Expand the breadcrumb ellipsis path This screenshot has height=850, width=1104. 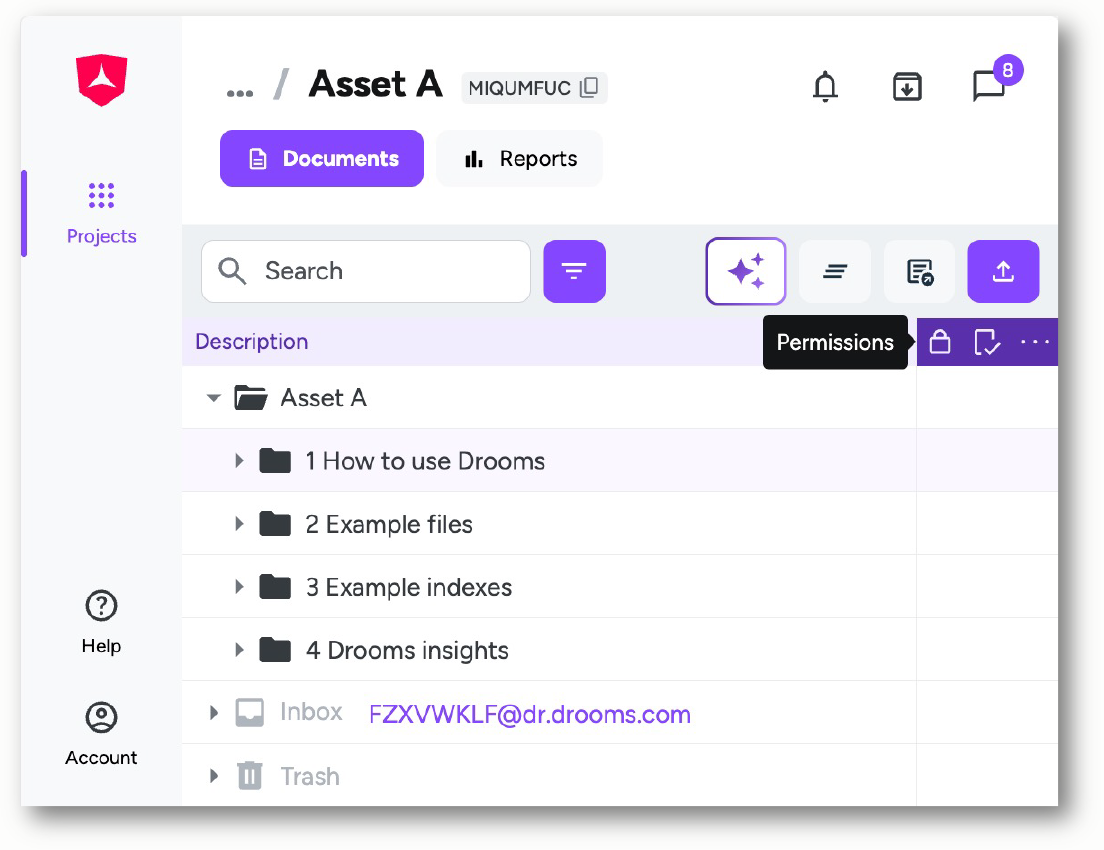coord(239,93)
